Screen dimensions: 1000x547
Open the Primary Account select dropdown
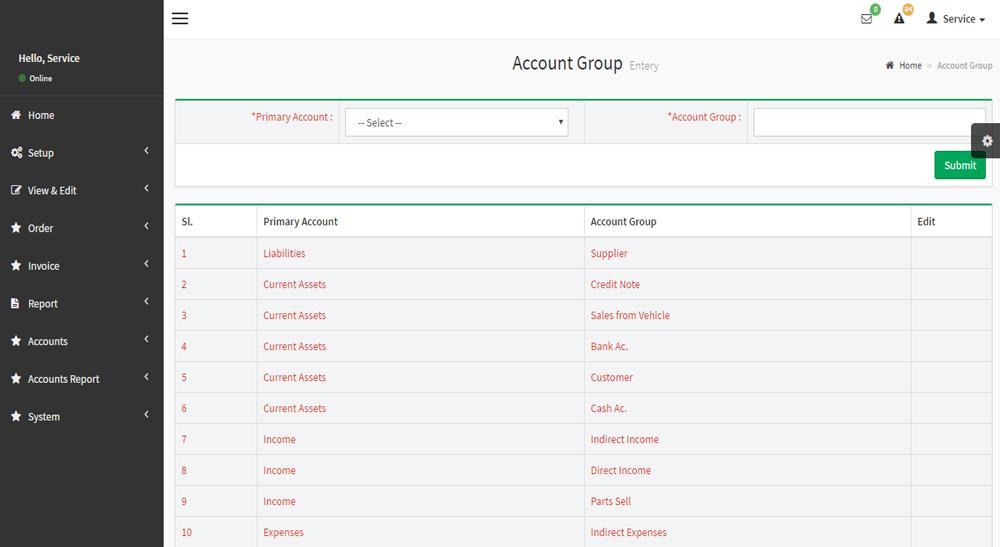coord(457,122)
